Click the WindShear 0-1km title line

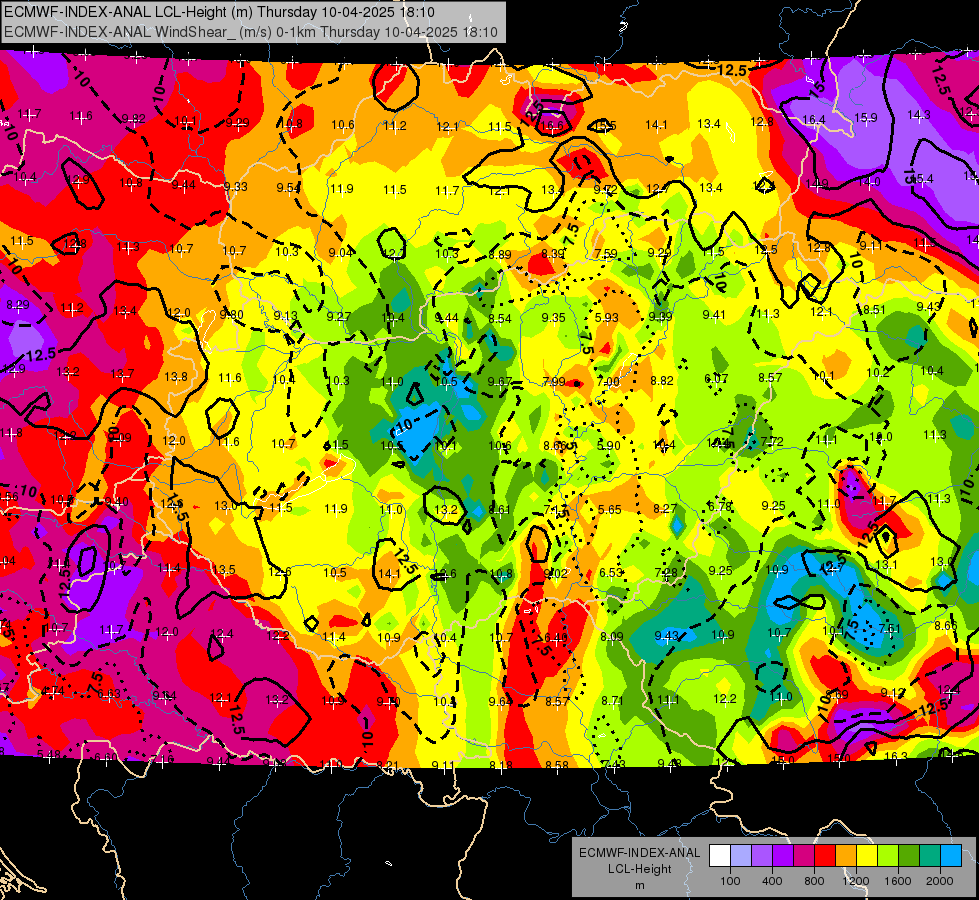251,32
